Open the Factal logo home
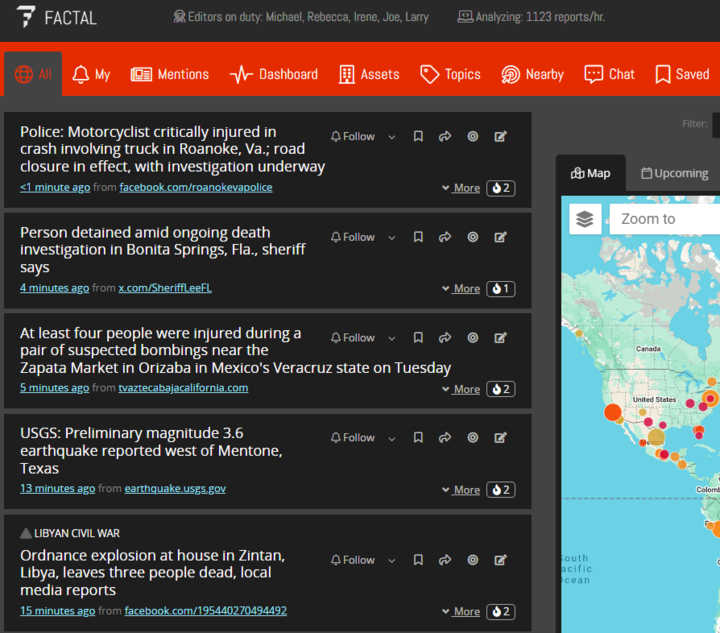The width and height of the screenshot is (720, 633). click(57, 17)
